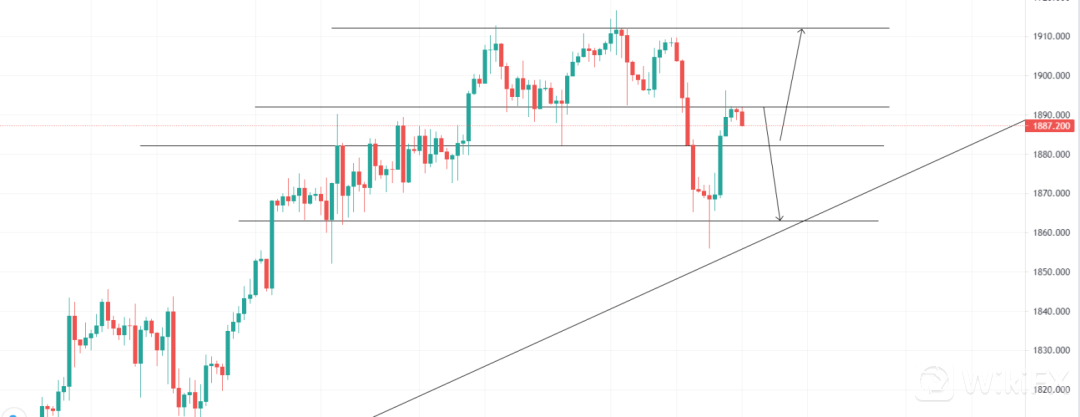Click the red 1887.200 current price tag
The width and height of the screenshot is (1080, 417).
[x=1053, y=127]
